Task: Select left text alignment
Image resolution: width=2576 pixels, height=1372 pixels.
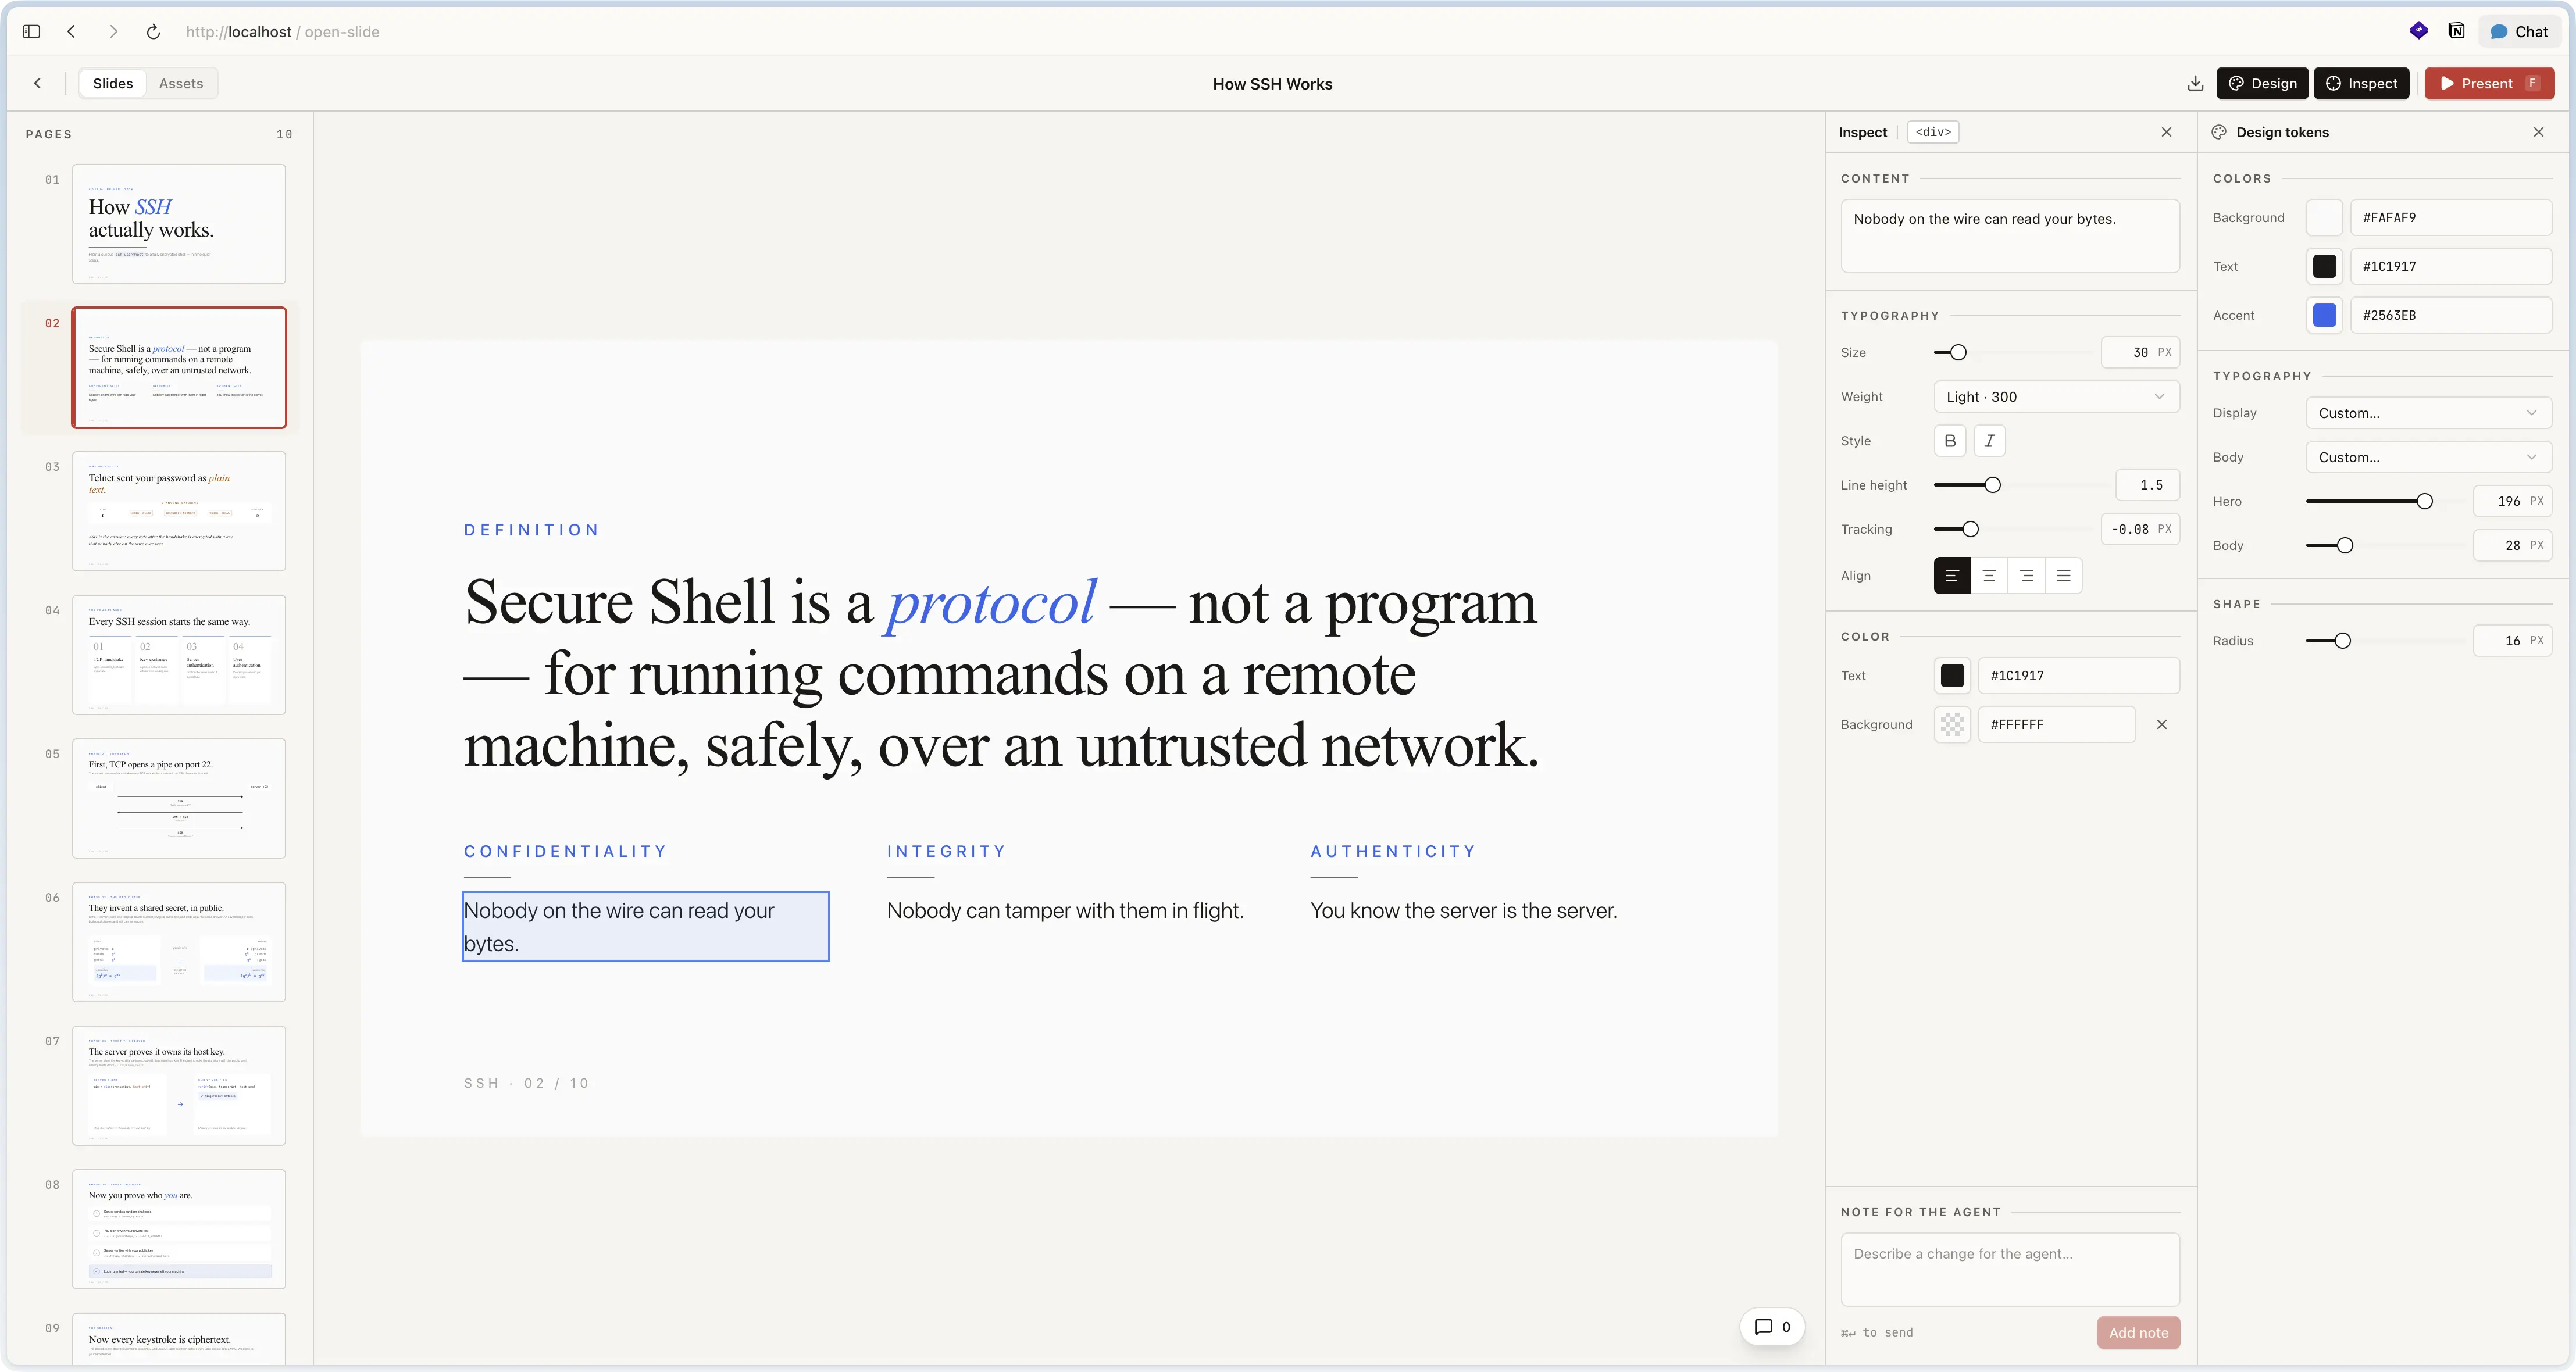Action: pyautogui.click(x=1952, y=576)
